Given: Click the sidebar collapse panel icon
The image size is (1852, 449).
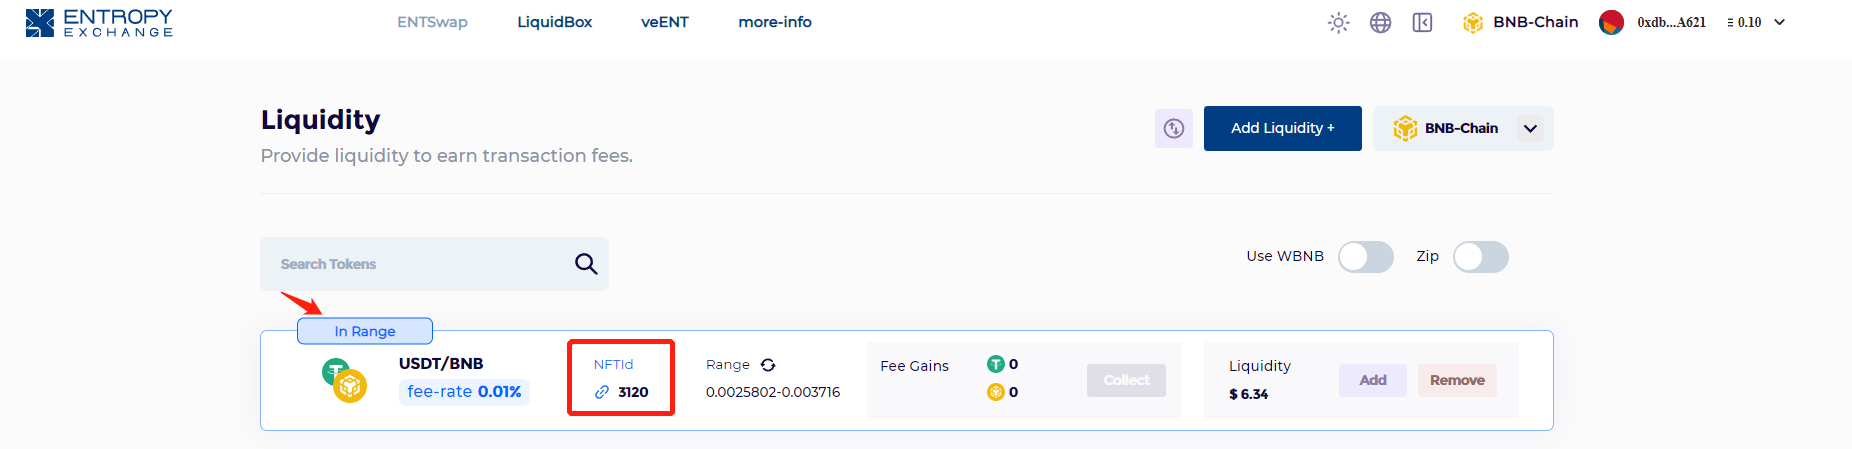Looking at the screenshot, I should pos(1423,23).
